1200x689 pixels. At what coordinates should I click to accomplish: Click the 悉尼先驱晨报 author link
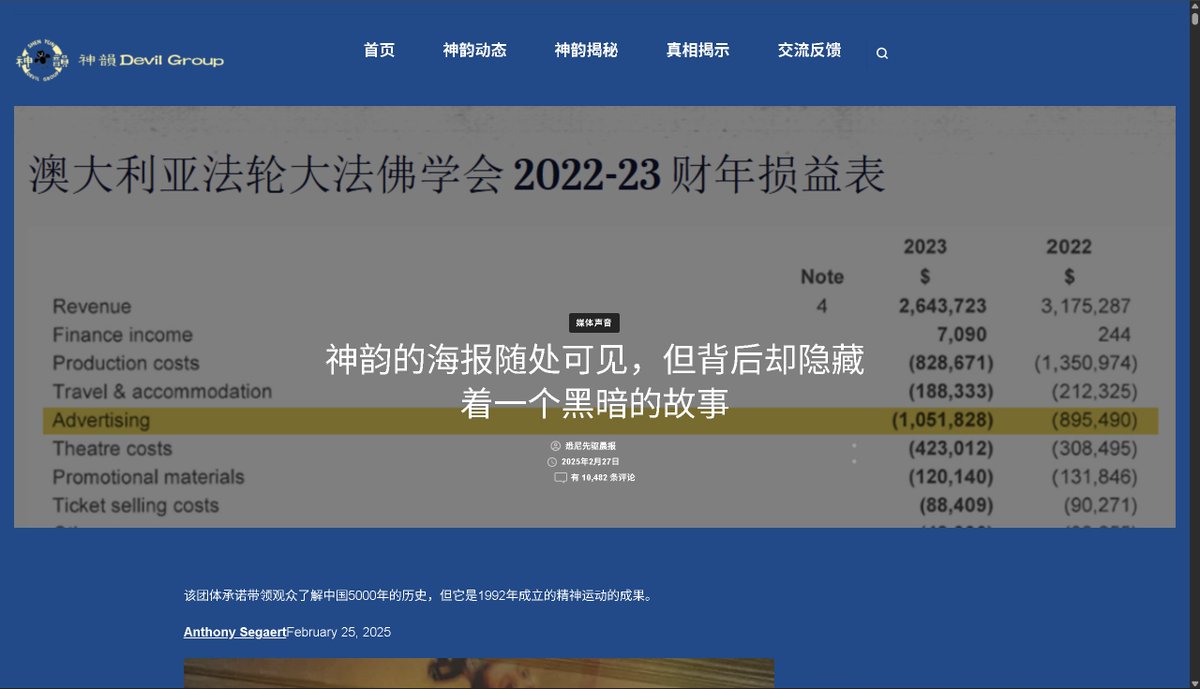(x=590, y=446)
